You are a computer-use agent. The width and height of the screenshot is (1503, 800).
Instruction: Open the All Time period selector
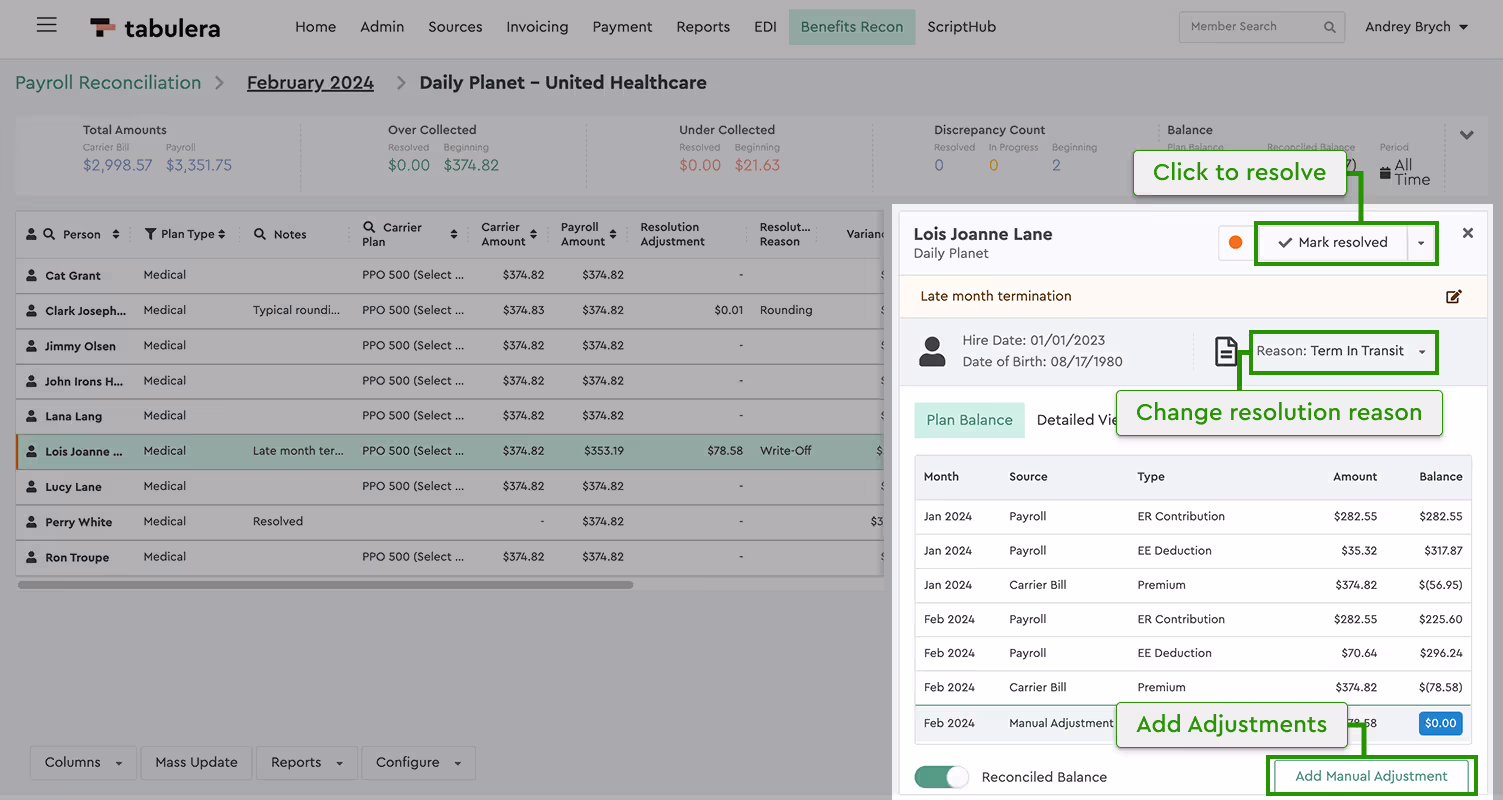[1405, 172]
